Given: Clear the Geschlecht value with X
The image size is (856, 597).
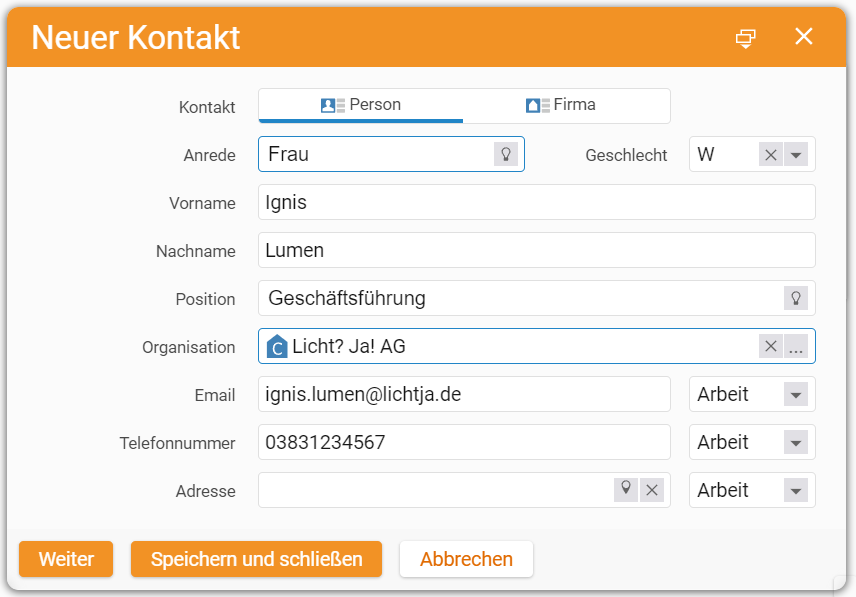Looking at the screenshot, I should click(x=771, y=155).
